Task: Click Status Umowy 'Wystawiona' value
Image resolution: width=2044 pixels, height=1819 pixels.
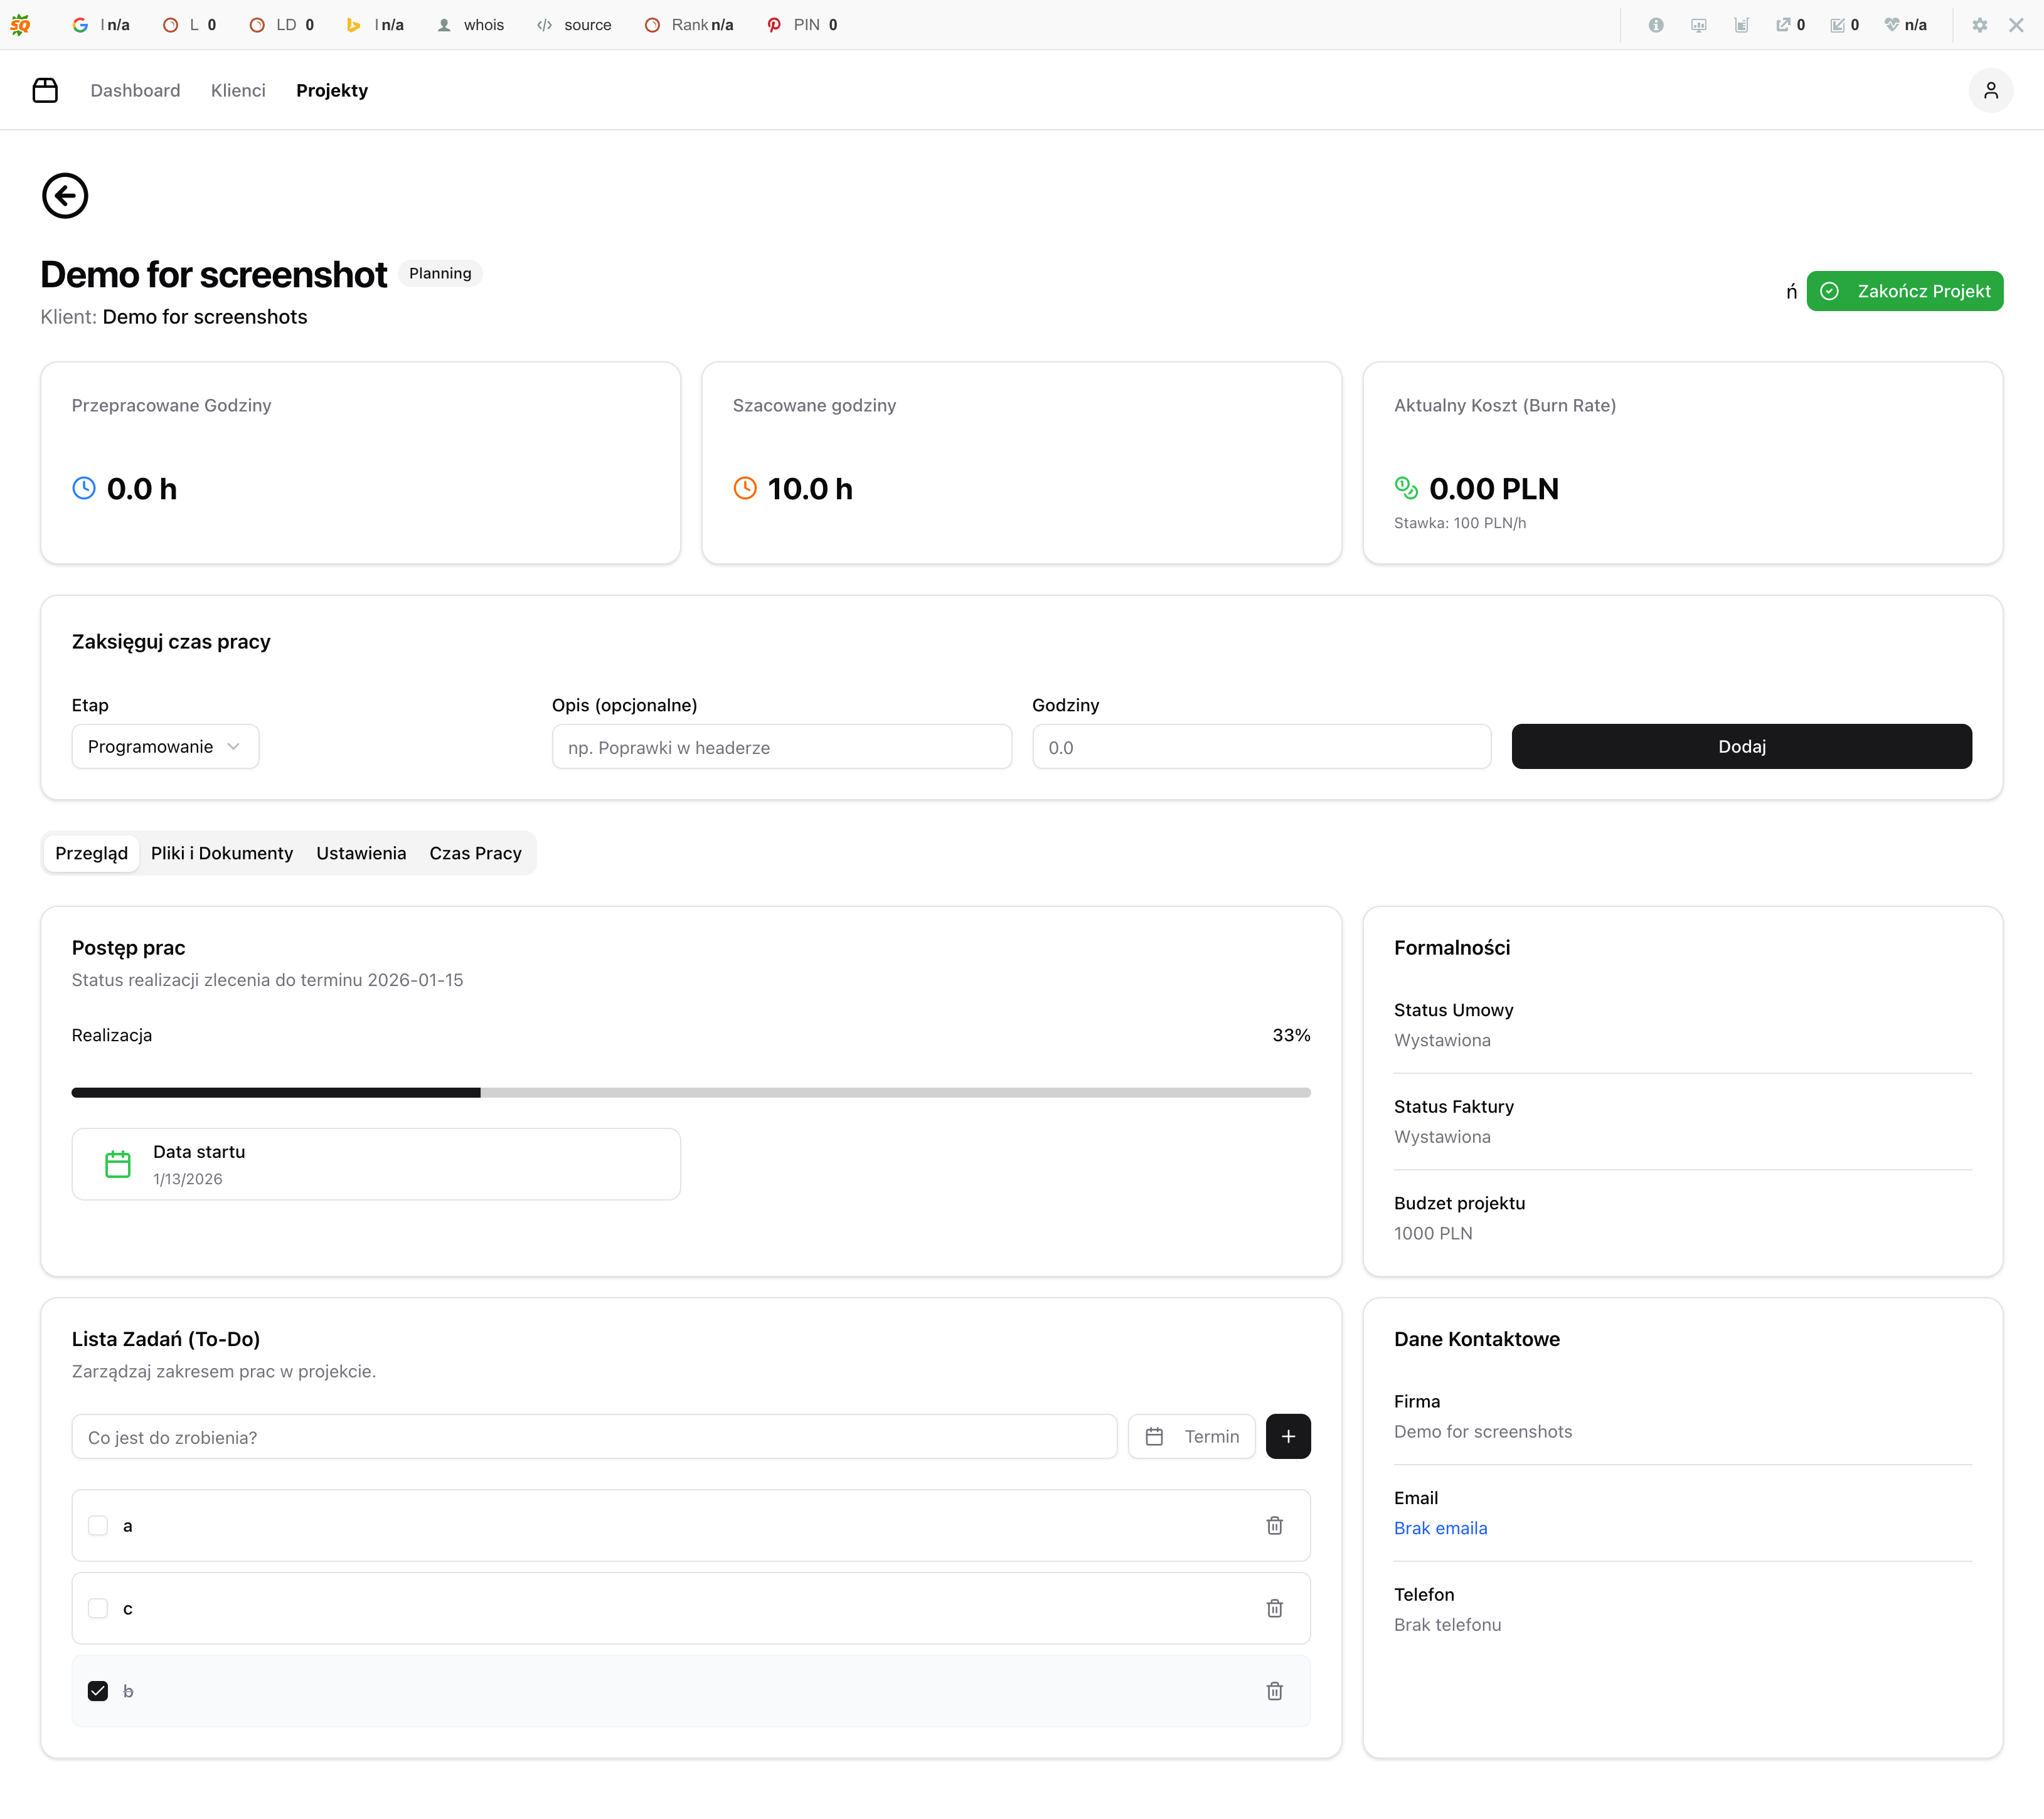Action: coord(1442,1041)
